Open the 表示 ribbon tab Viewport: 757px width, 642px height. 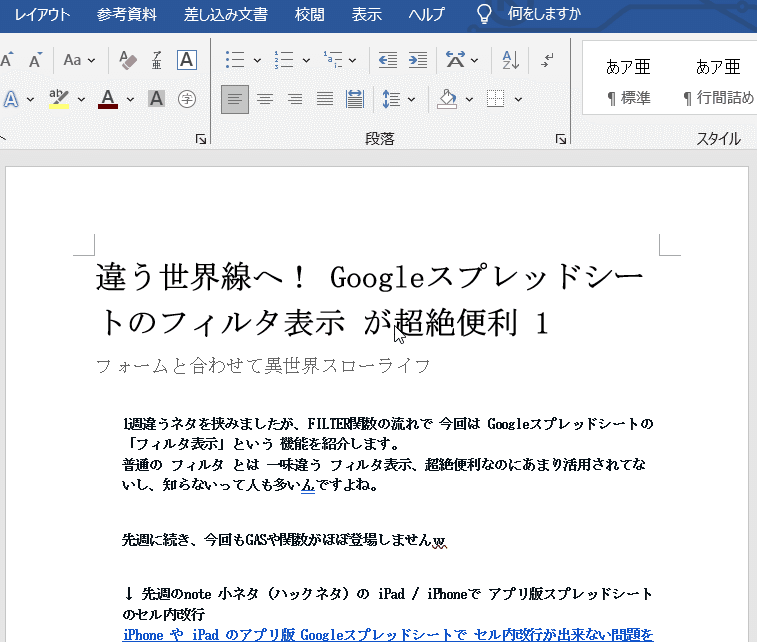(366, 14)
